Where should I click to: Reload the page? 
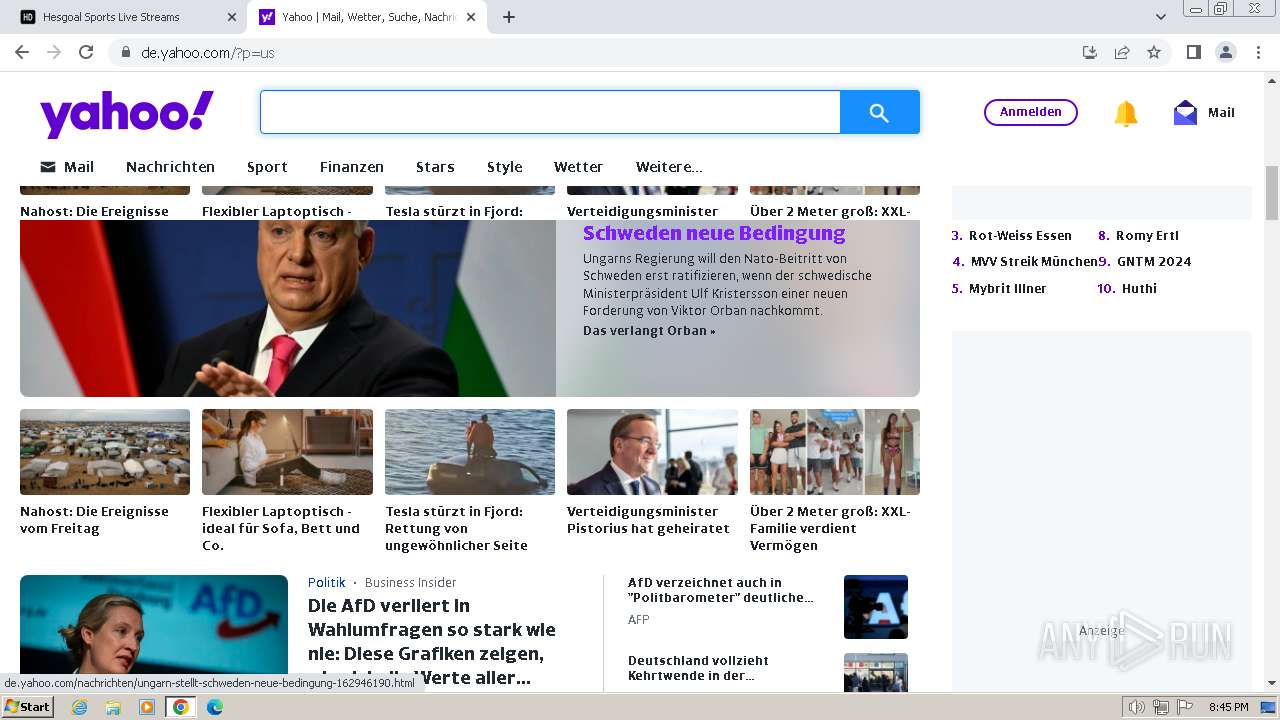click(x=86, y=52)
